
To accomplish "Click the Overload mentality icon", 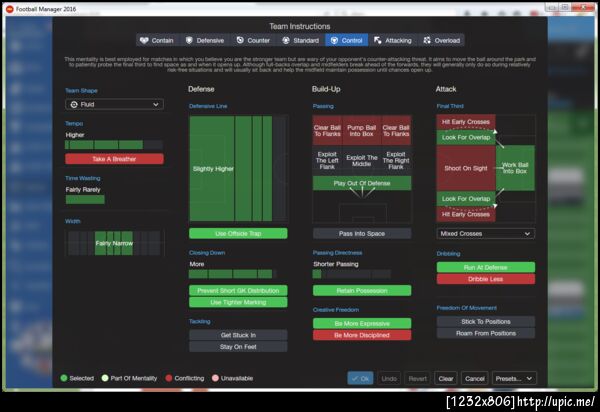I will point(427,40).
